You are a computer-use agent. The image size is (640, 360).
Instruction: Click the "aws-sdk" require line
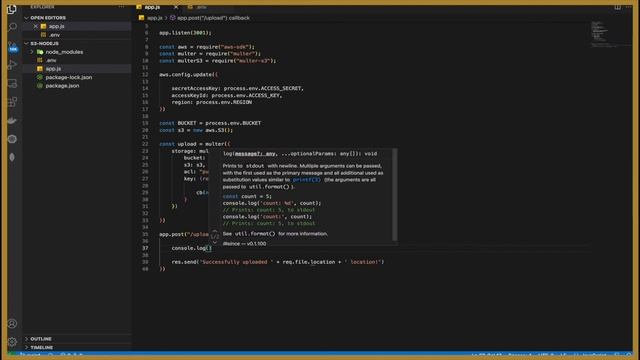click(x=207, y=47)
